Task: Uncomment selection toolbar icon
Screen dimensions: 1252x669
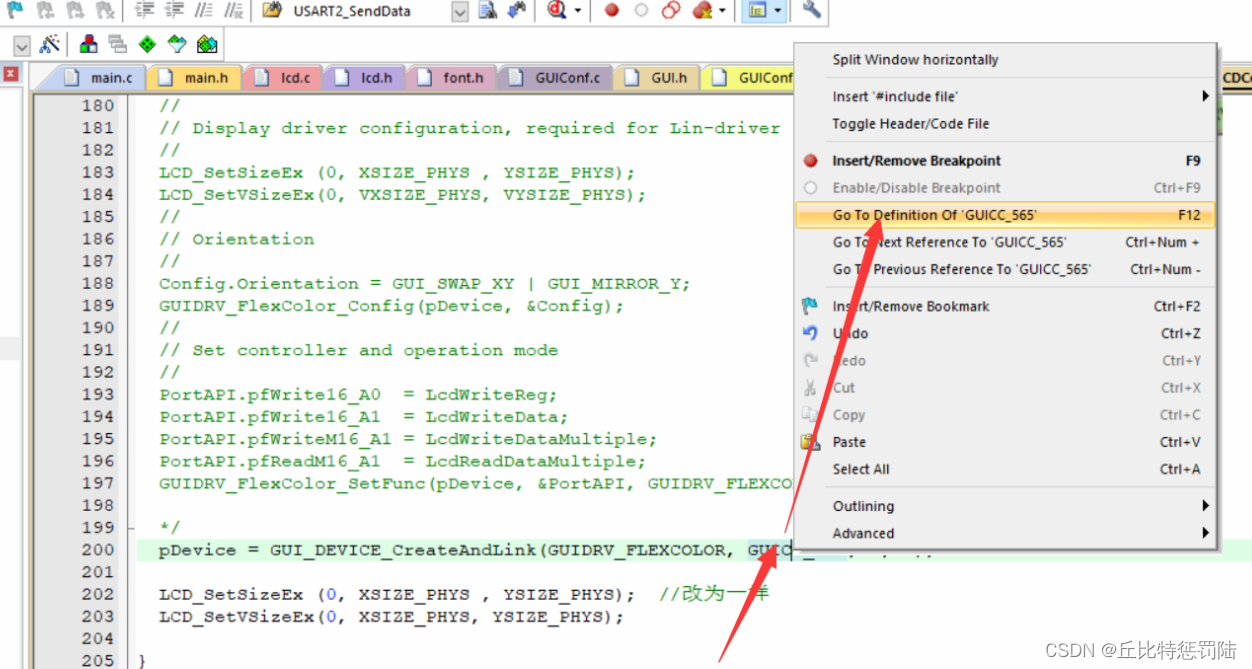Action: 233,10
